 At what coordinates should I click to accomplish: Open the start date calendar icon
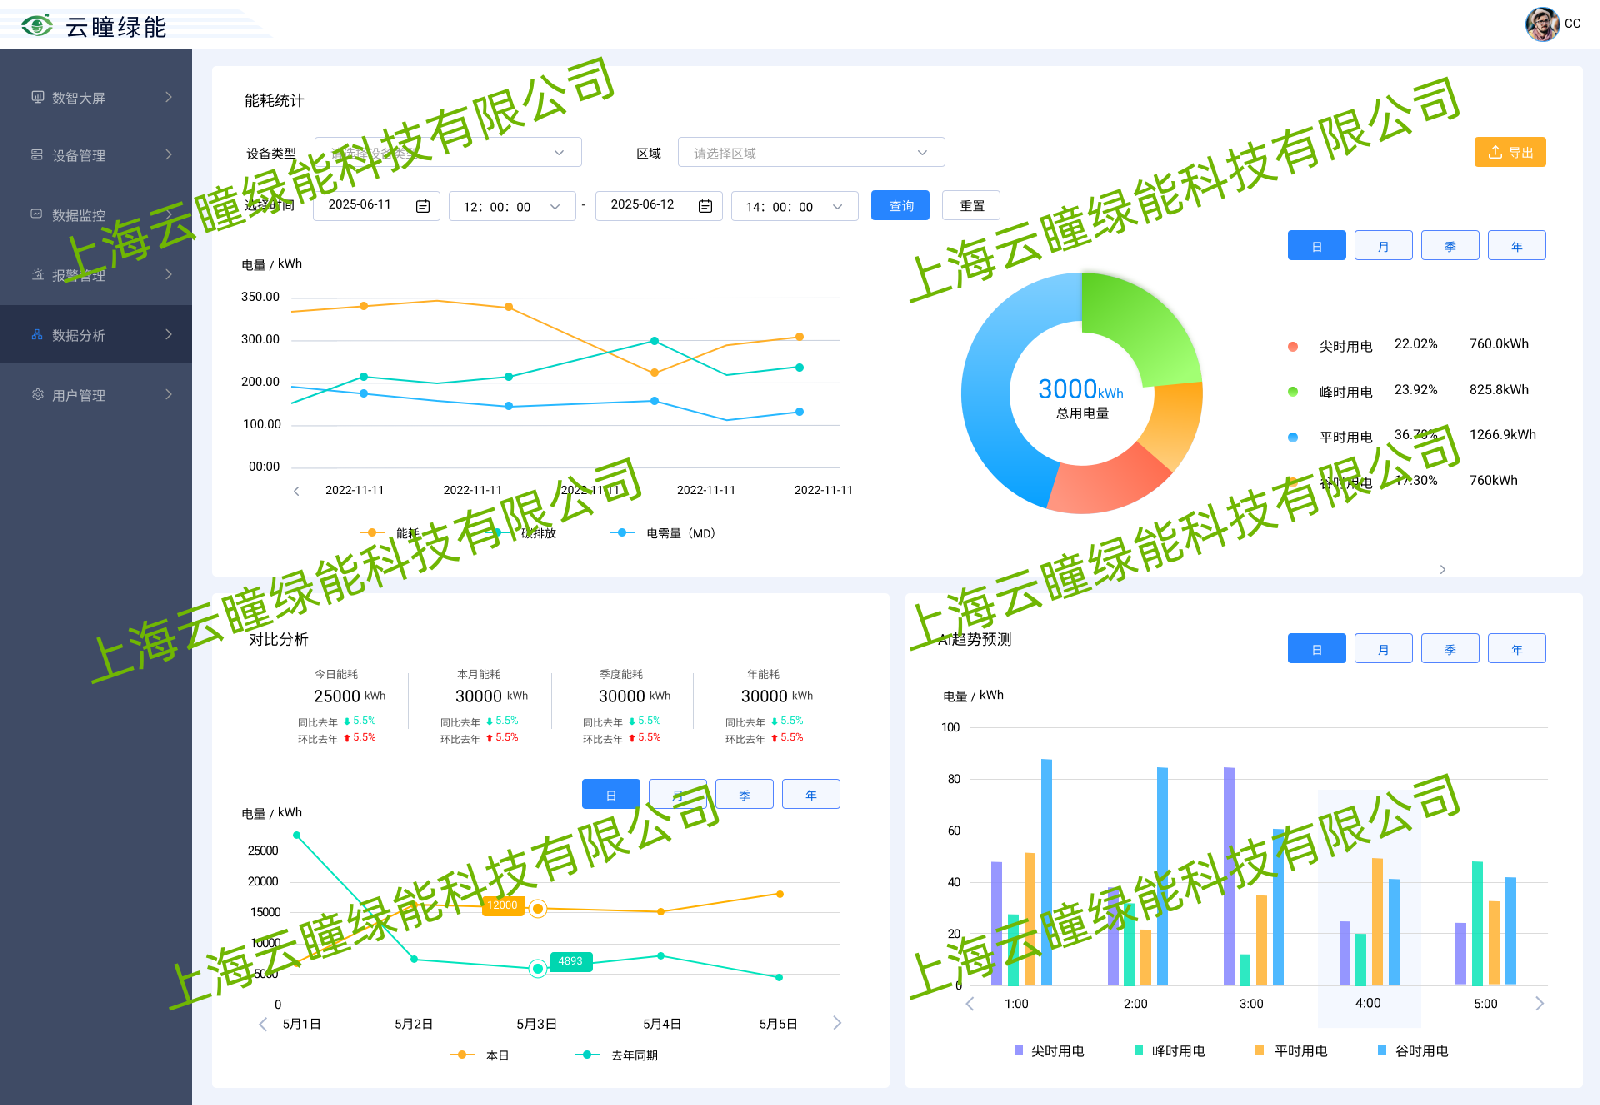(x=423, y=206)
